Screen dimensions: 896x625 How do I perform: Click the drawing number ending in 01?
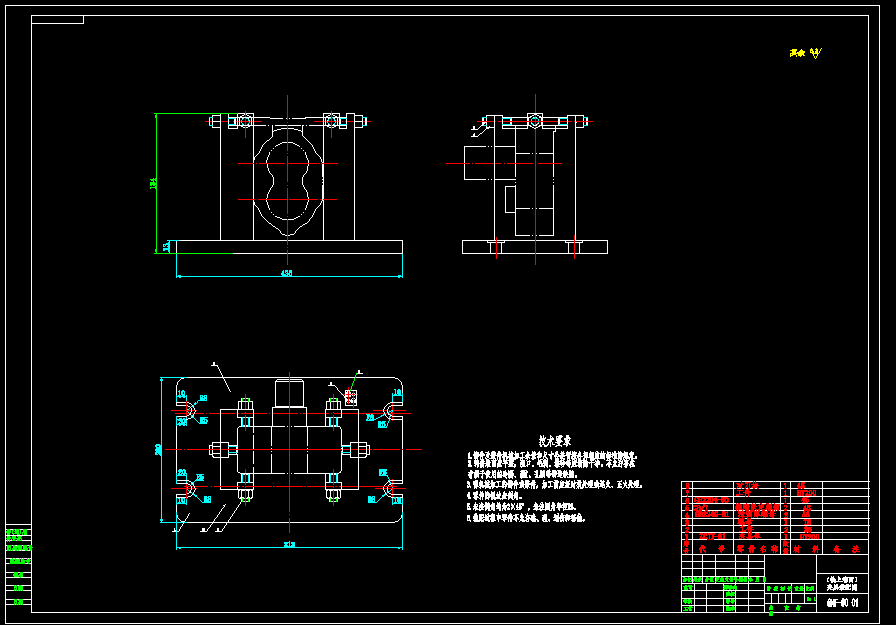click(842, 603)
